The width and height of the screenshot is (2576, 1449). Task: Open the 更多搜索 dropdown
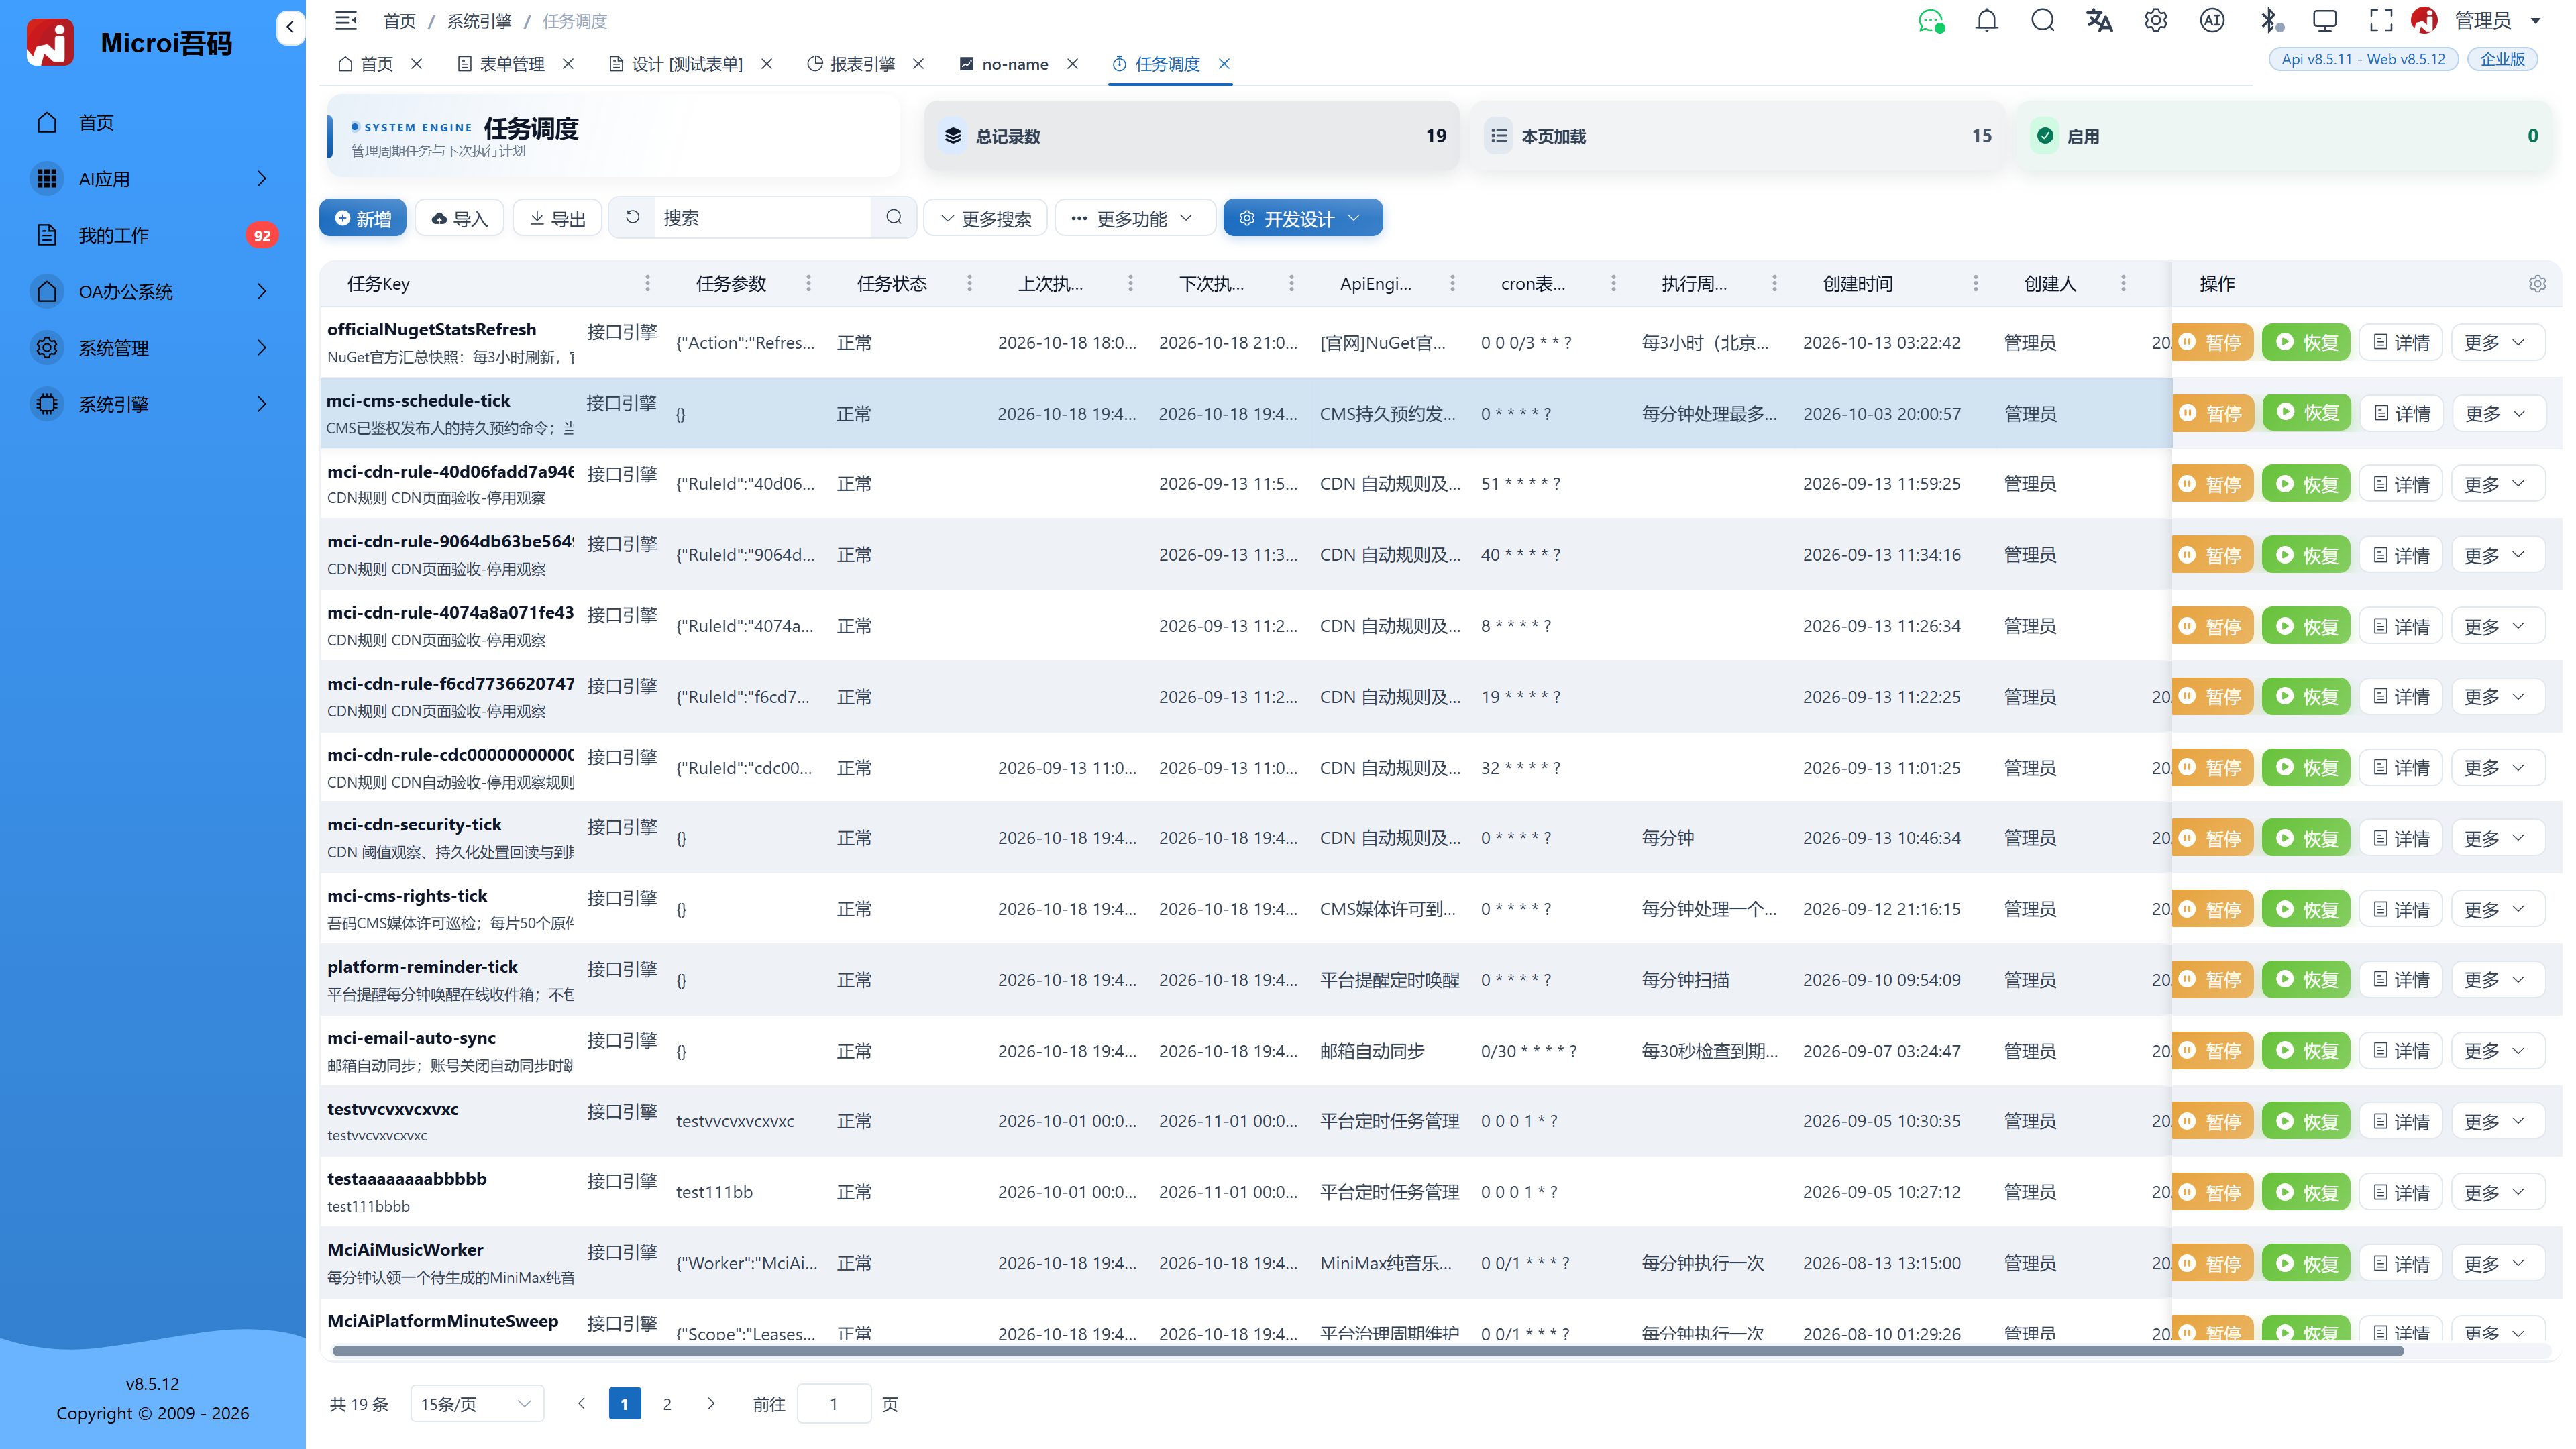point(985,219)
